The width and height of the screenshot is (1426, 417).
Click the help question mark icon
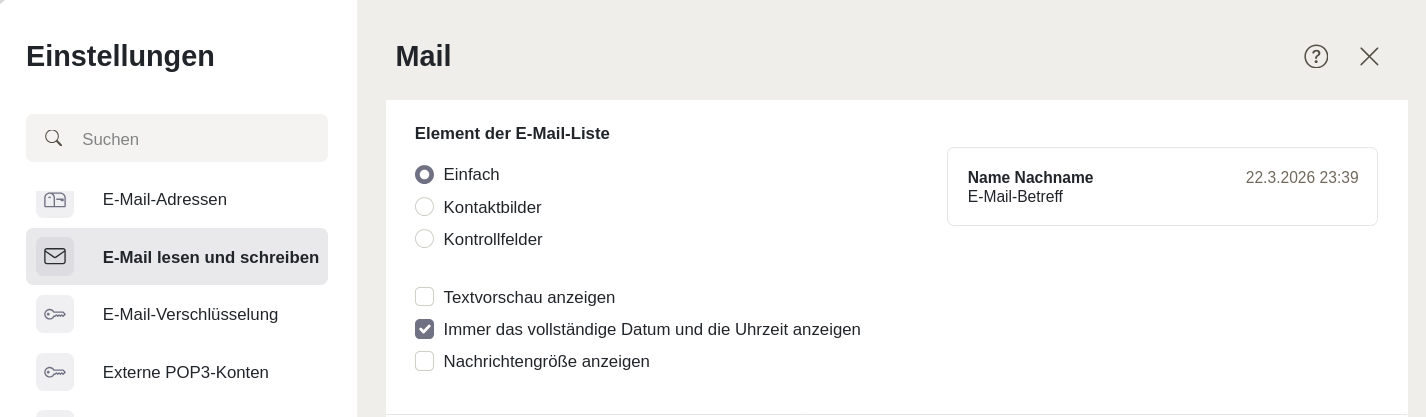pyautogui.click(x=1316, y=57)
